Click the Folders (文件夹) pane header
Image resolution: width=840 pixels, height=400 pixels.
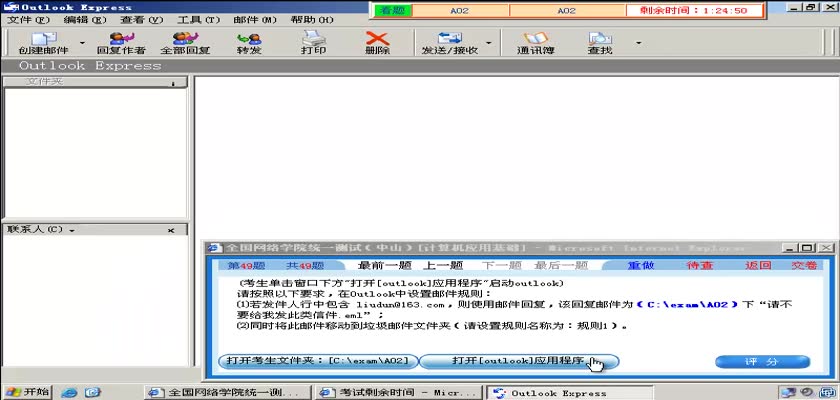coord(95,81)
